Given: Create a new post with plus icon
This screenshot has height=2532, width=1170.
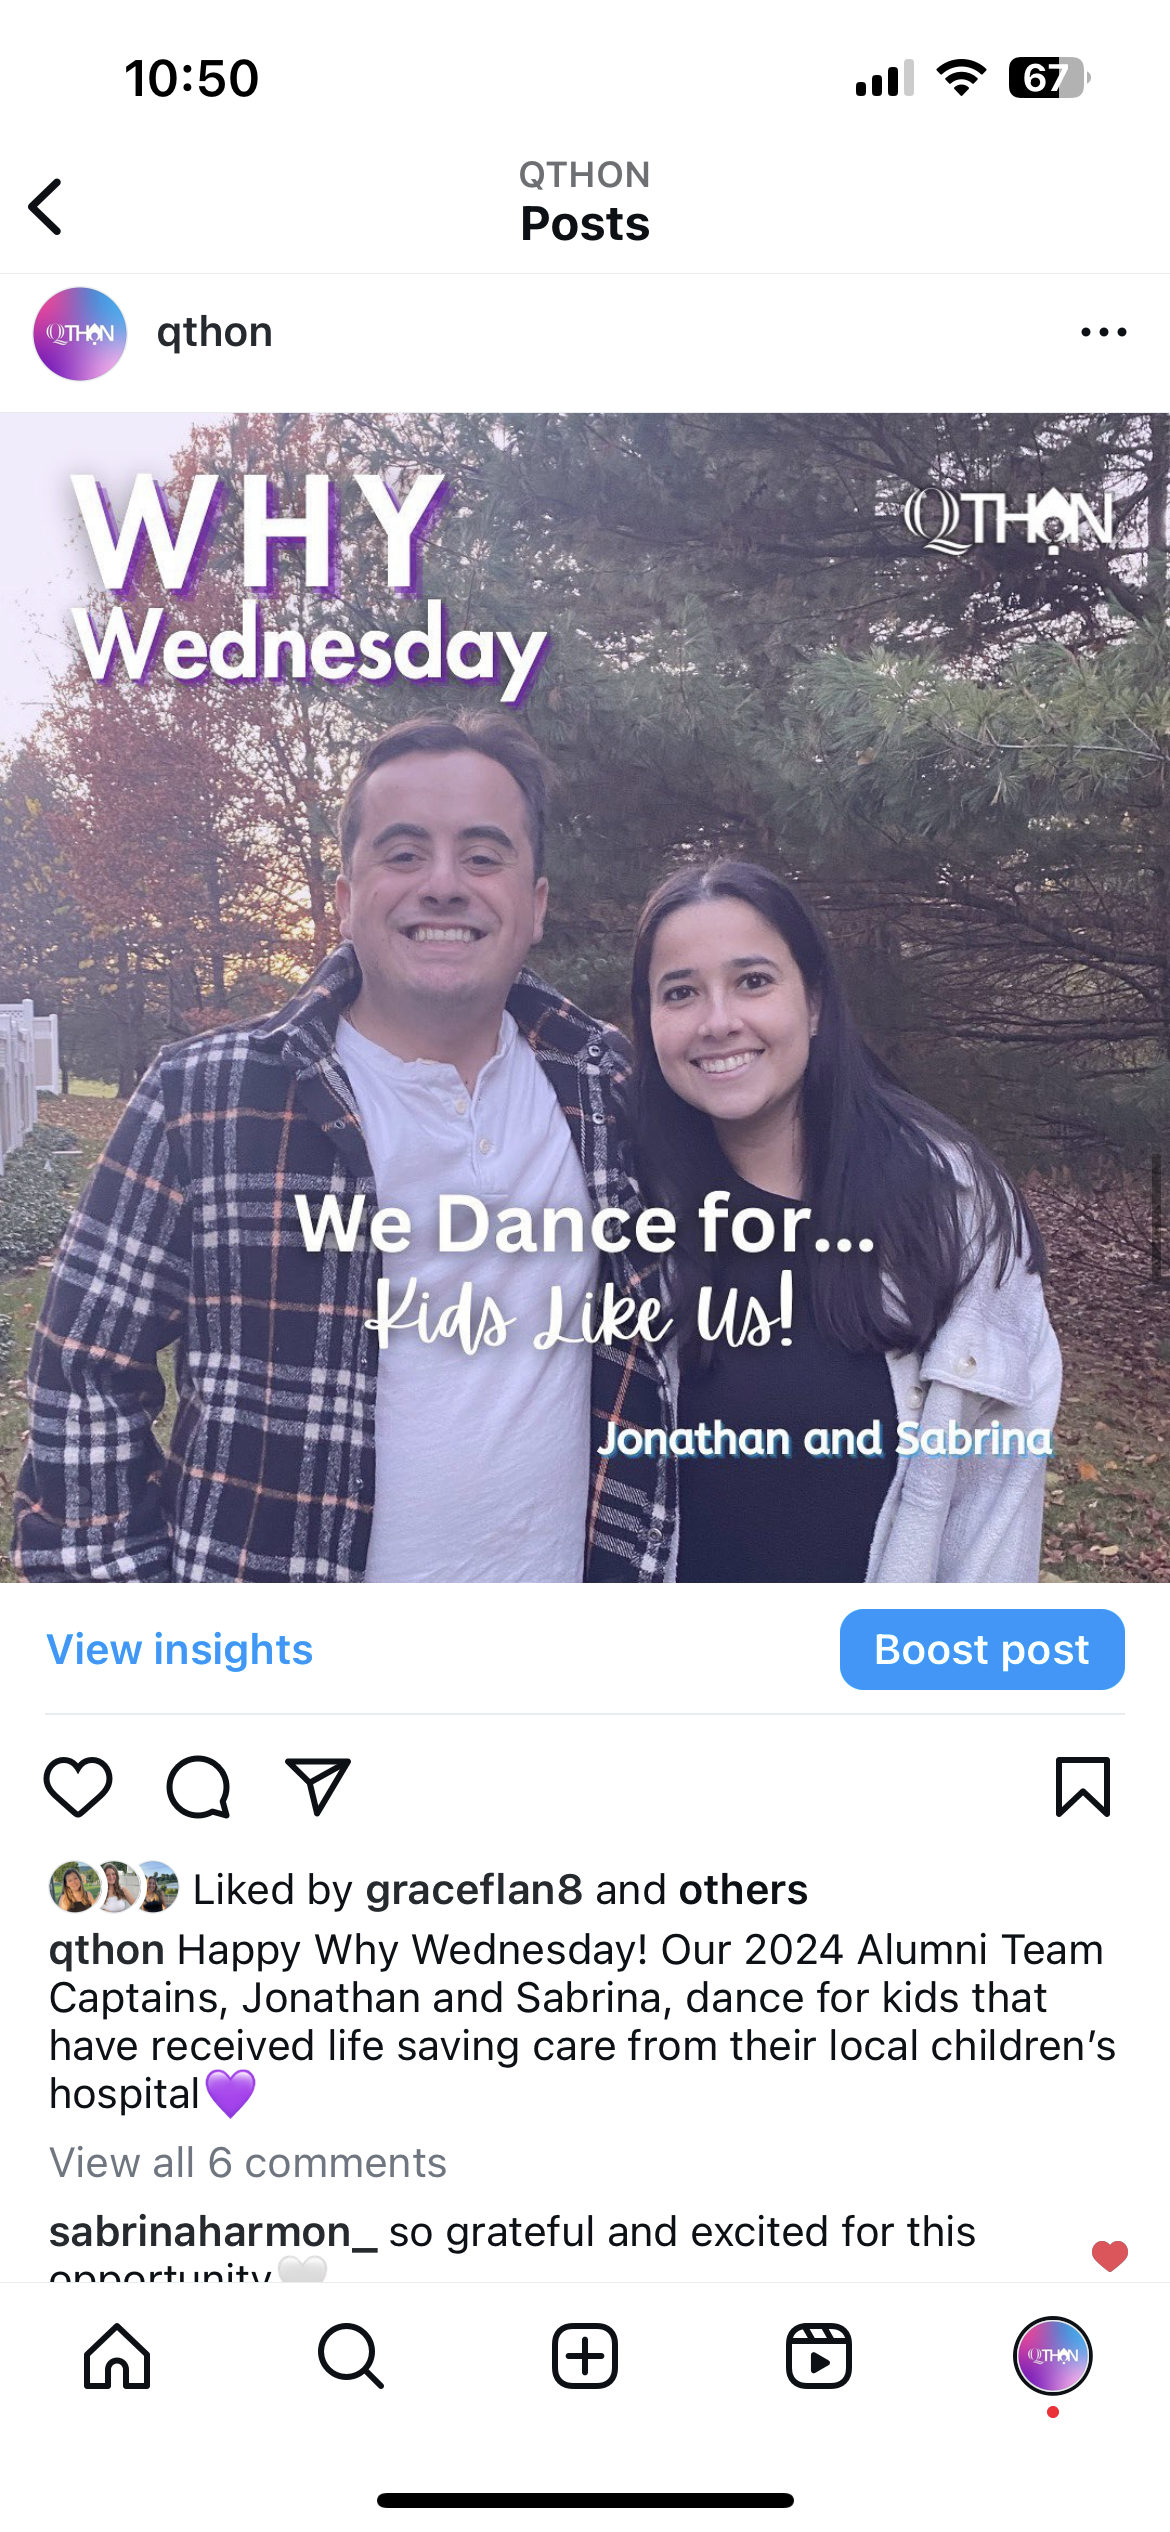Looking at the screenshot, I should tap(585, 2356).
